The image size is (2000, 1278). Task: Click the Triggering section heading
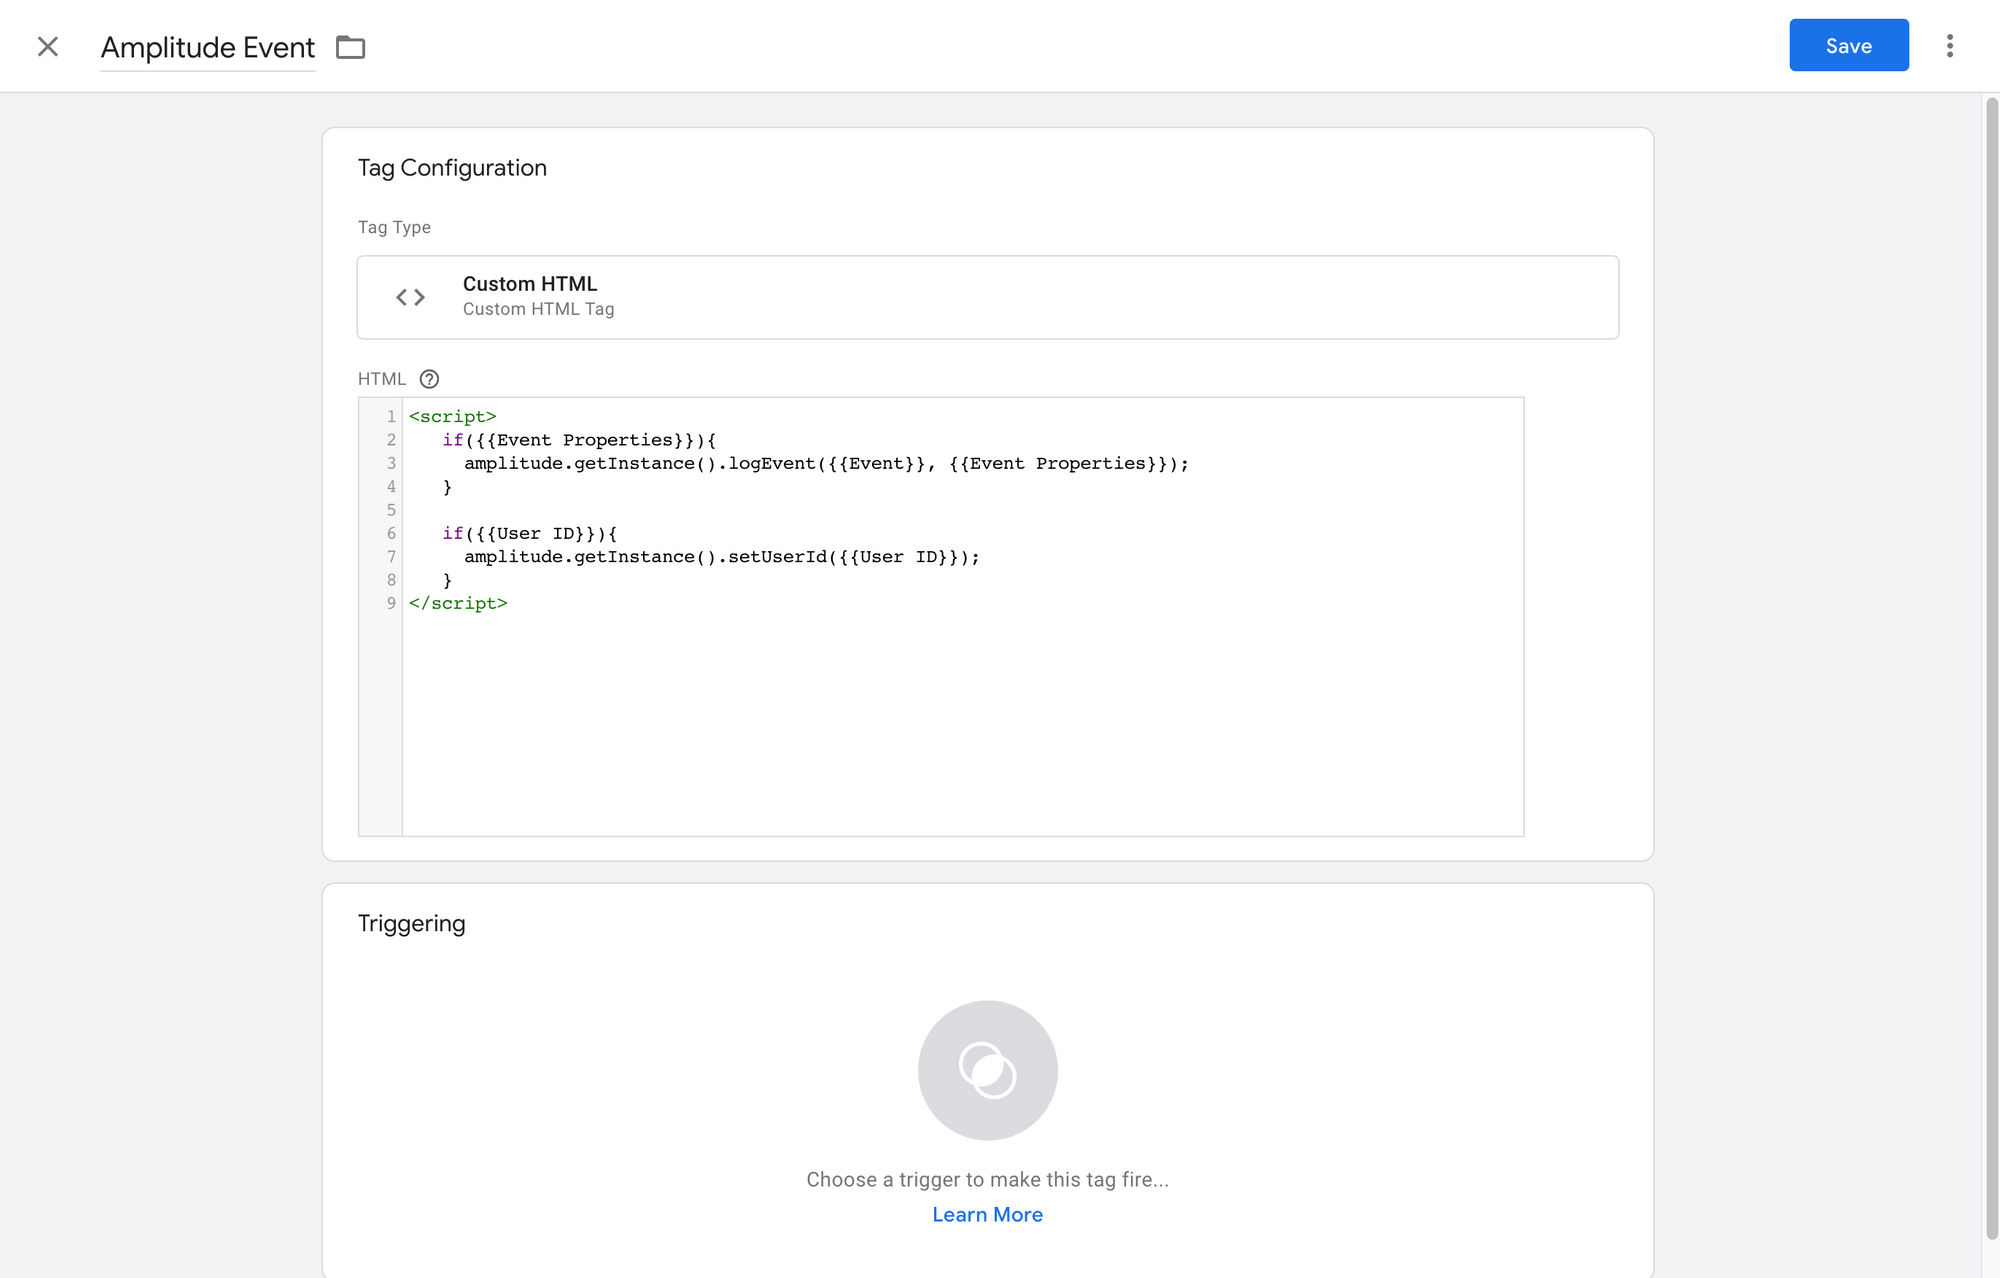pos(411,923)
